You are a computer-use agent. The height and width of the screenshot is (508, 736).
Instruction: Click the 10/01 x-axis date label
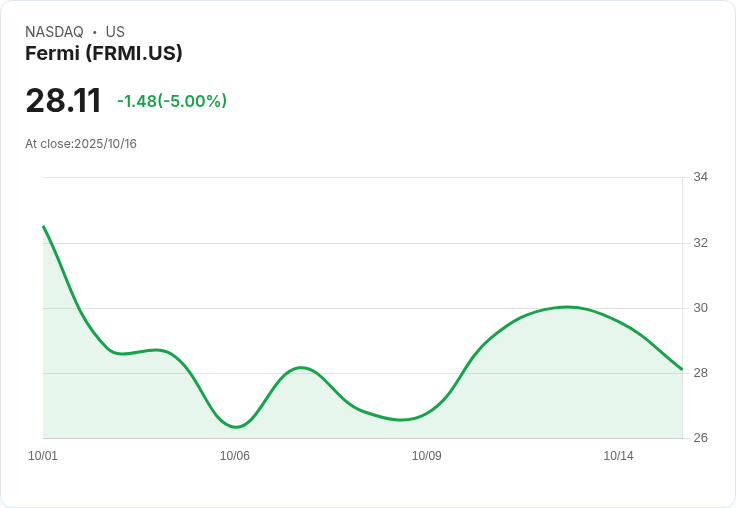tap(43, 456)
